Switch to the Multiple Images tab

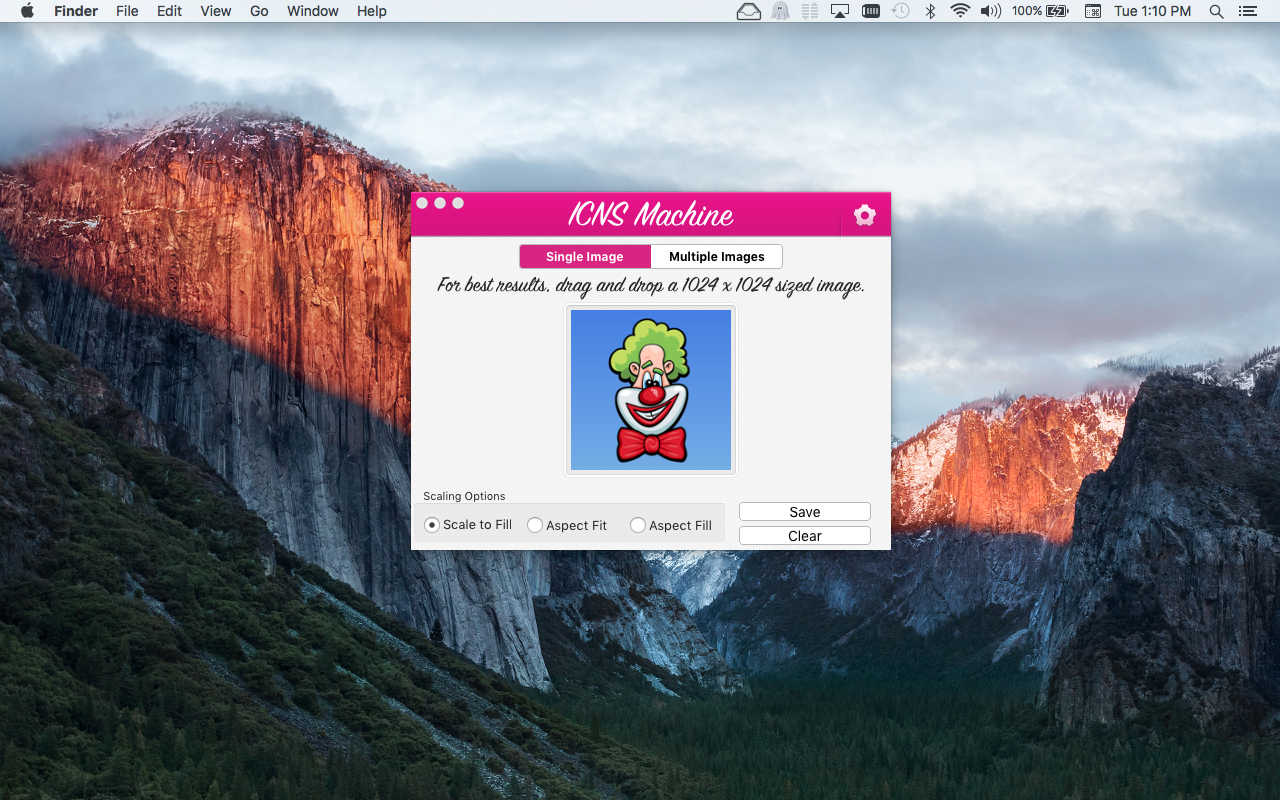(716, 256)
